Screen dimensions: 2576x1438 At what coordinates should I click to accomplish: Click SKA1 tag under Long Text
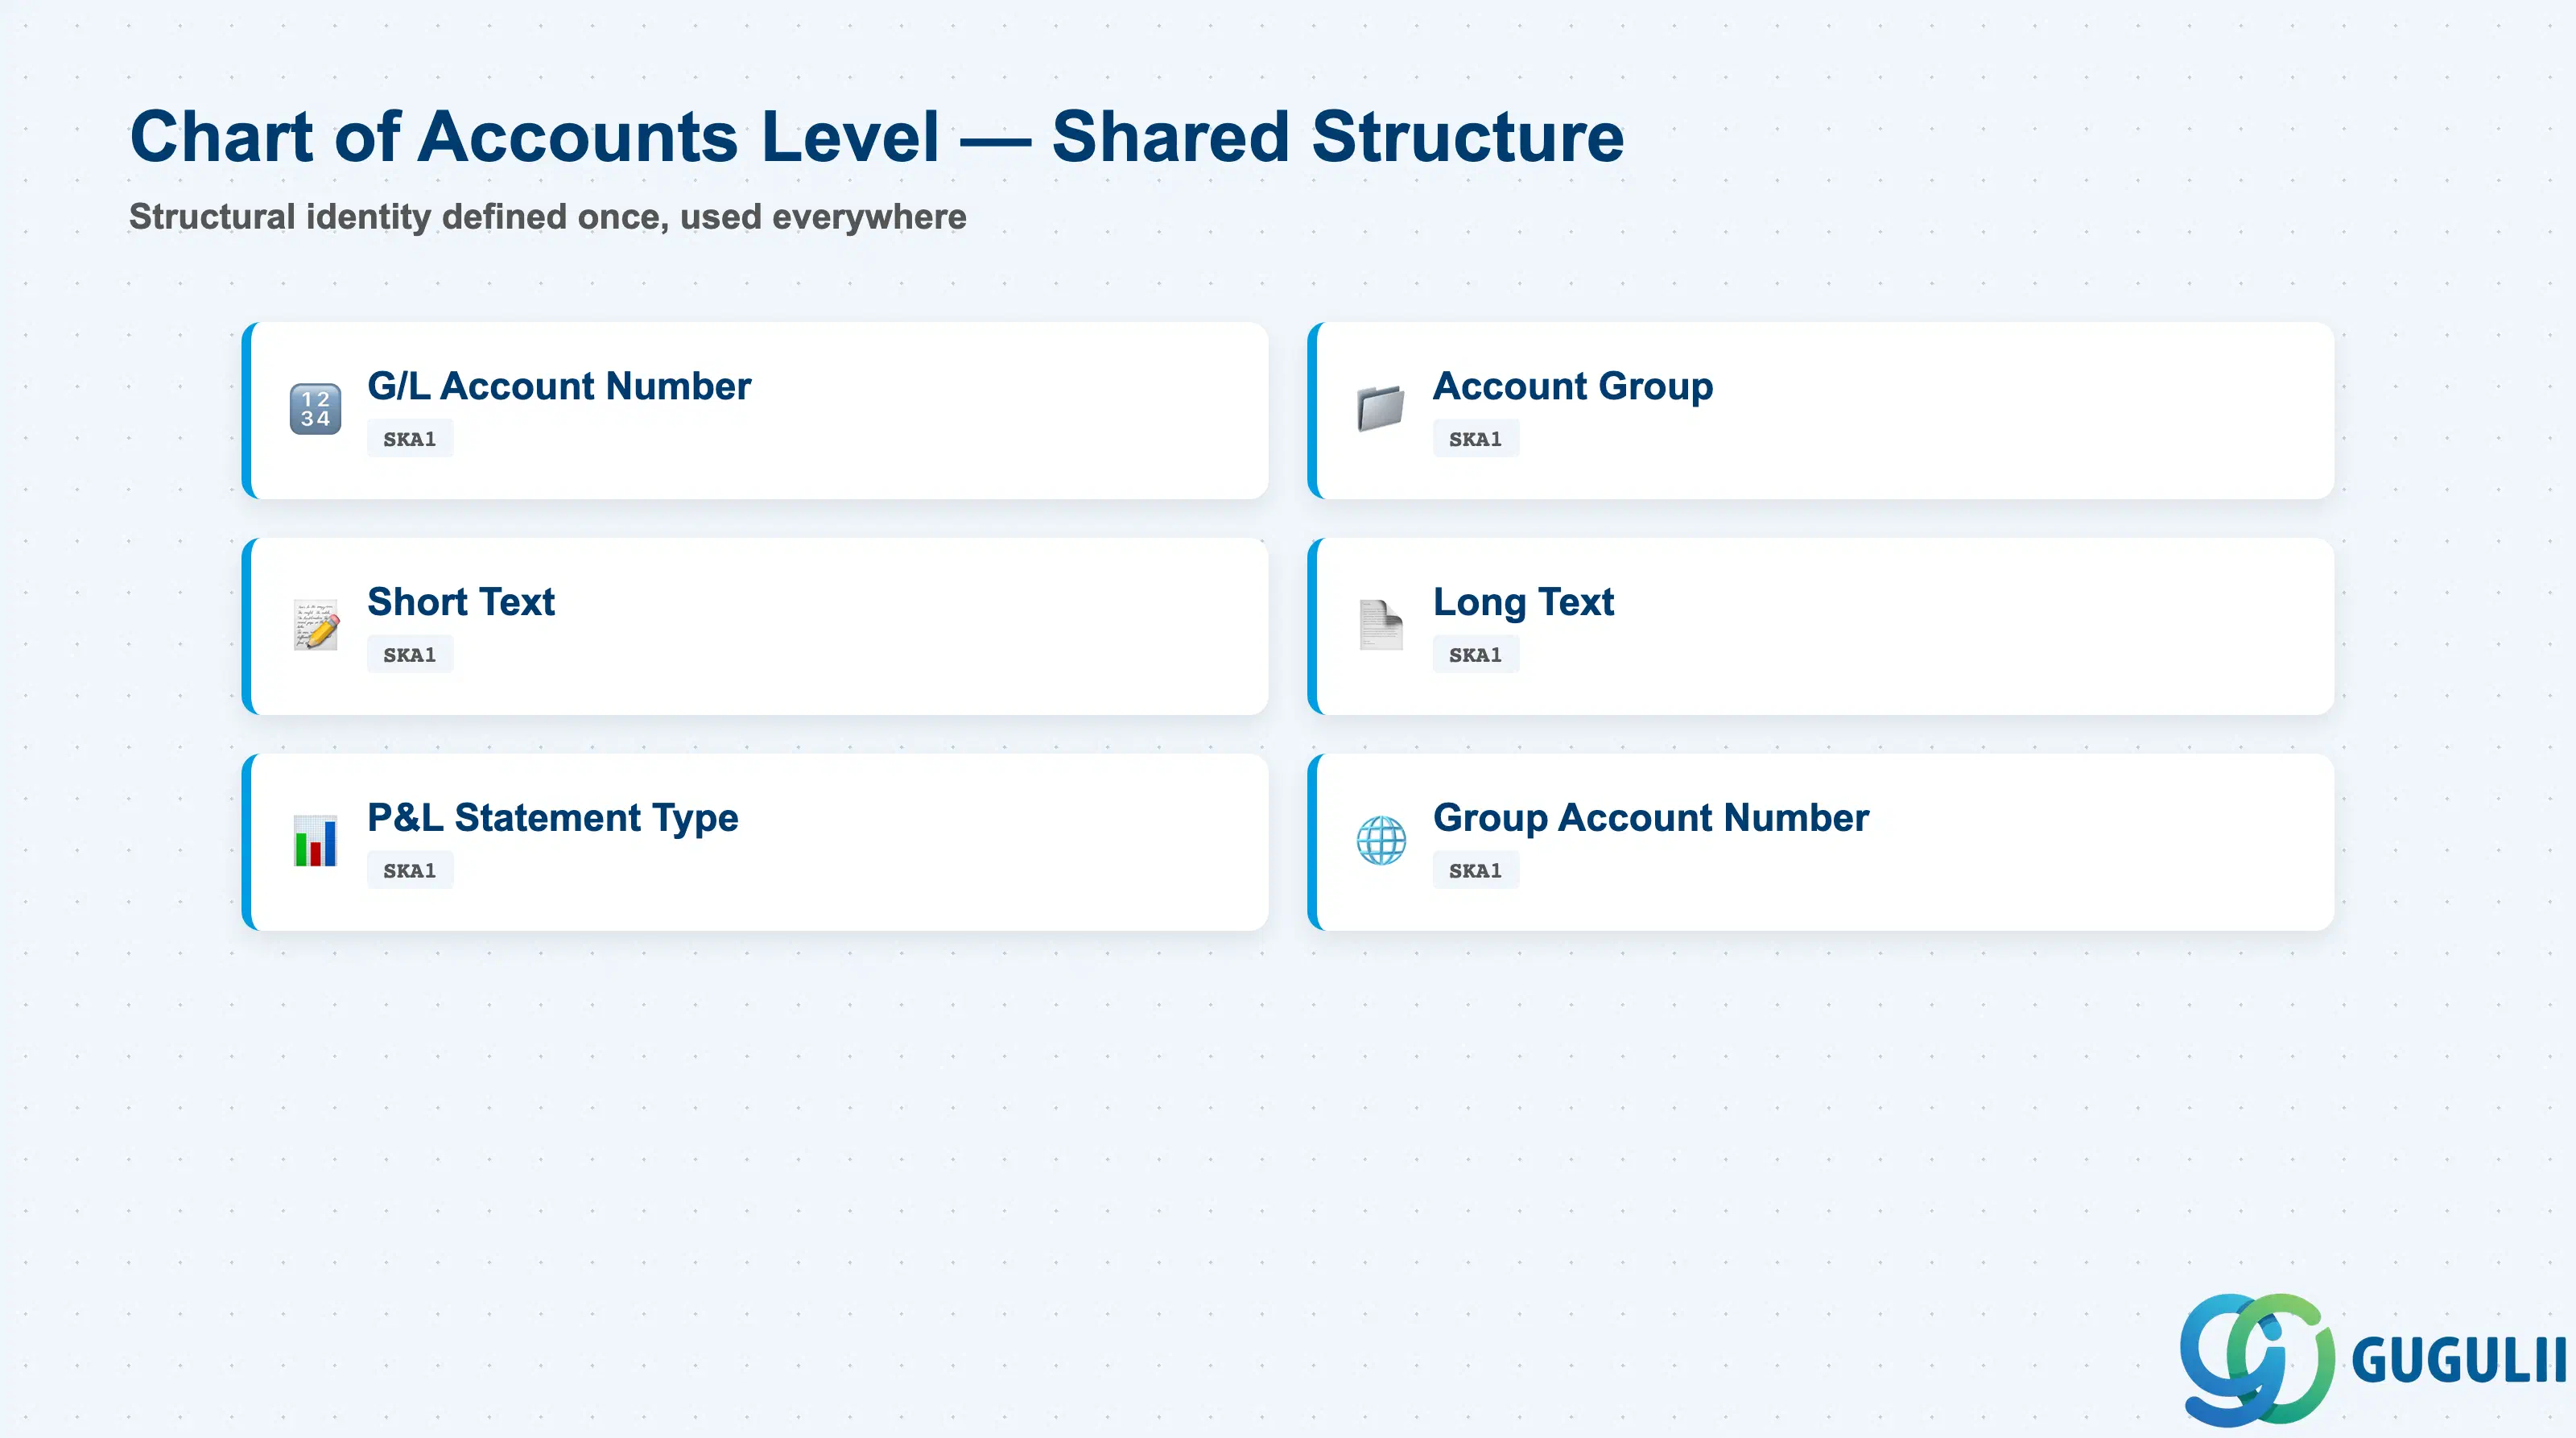pos(1476,655)
